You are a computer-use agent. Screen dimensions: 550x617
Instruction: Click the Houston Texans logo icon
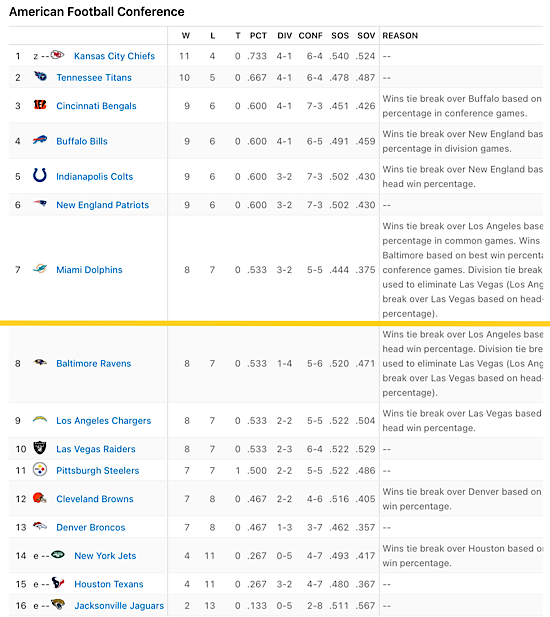point(58,583)
